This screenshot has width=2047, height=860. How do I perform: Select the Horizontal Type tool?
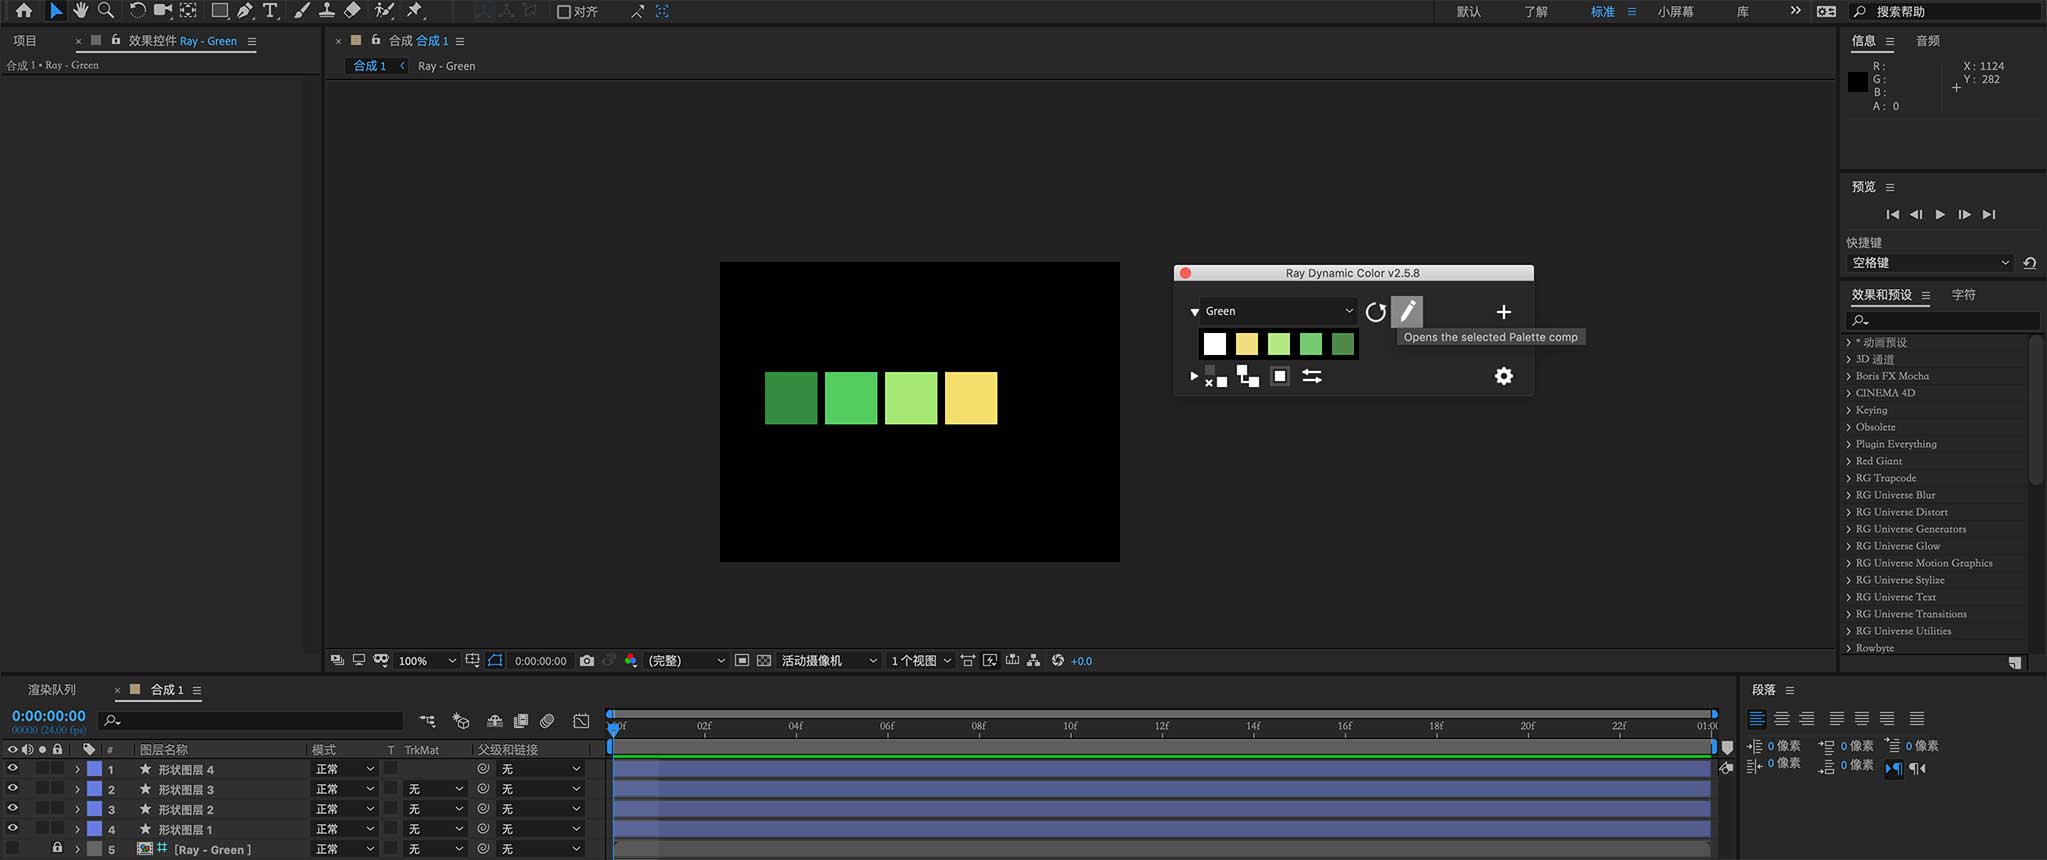[x=270, y=11]
